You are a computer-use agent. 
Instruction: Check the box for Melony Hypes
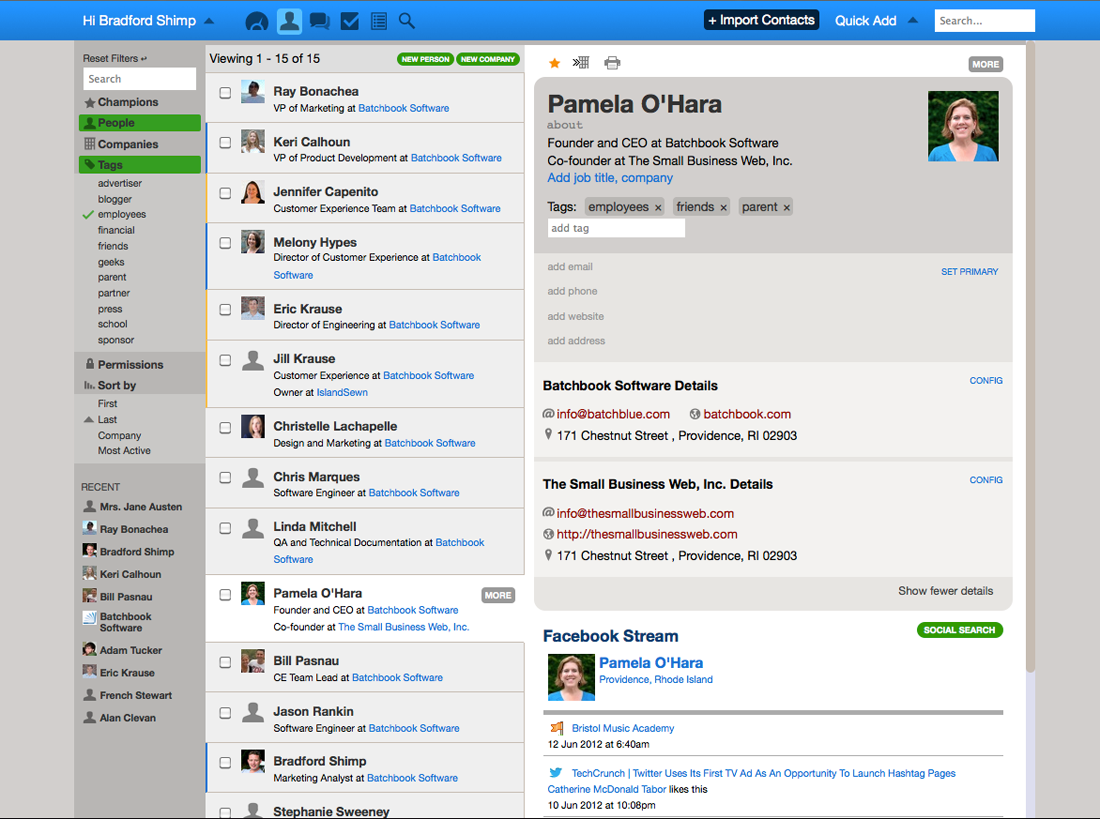pos(225,243)
